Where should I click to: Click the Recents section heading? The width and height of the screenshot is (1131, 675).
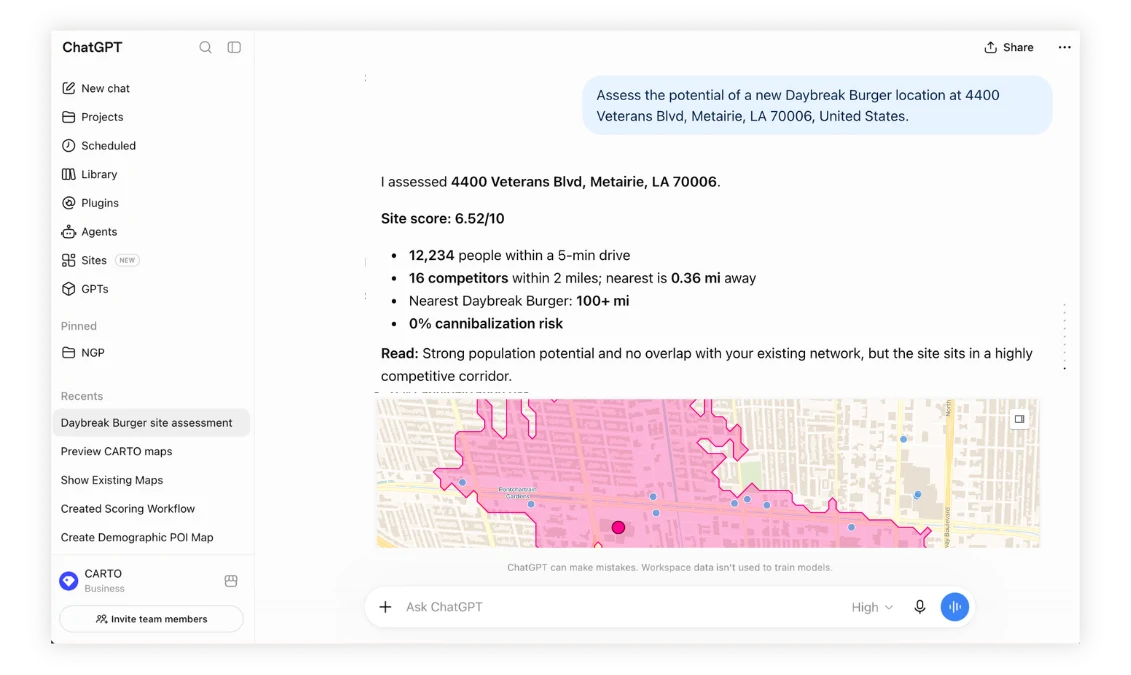tap(82, 396)
